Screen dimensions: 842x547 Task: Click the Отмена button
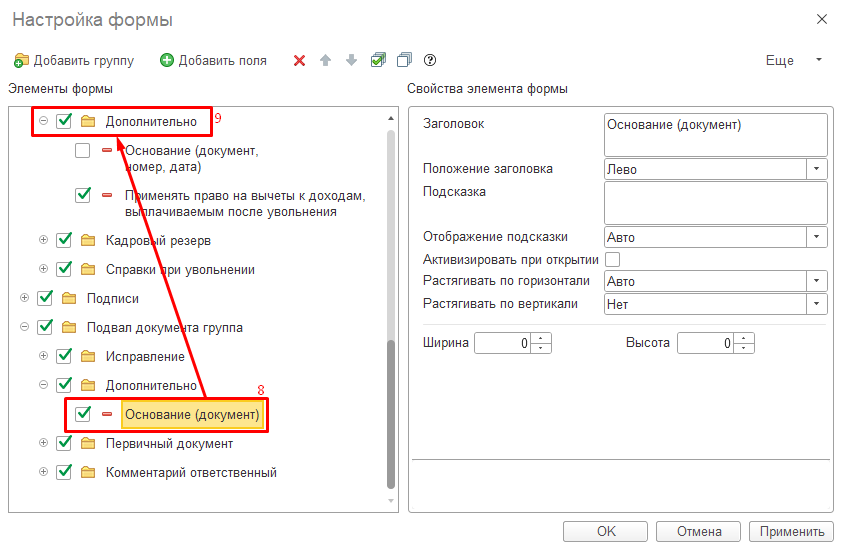(x=699, y=531)
